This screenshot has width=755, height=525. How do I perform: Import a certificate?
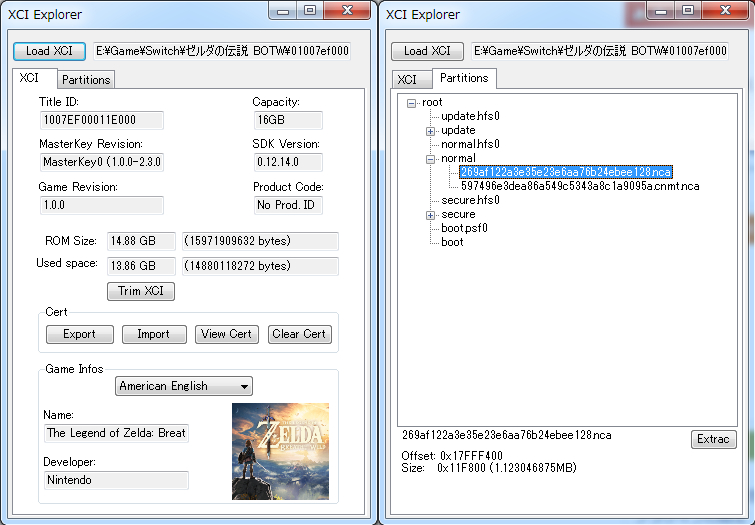[x=154, y=334]
